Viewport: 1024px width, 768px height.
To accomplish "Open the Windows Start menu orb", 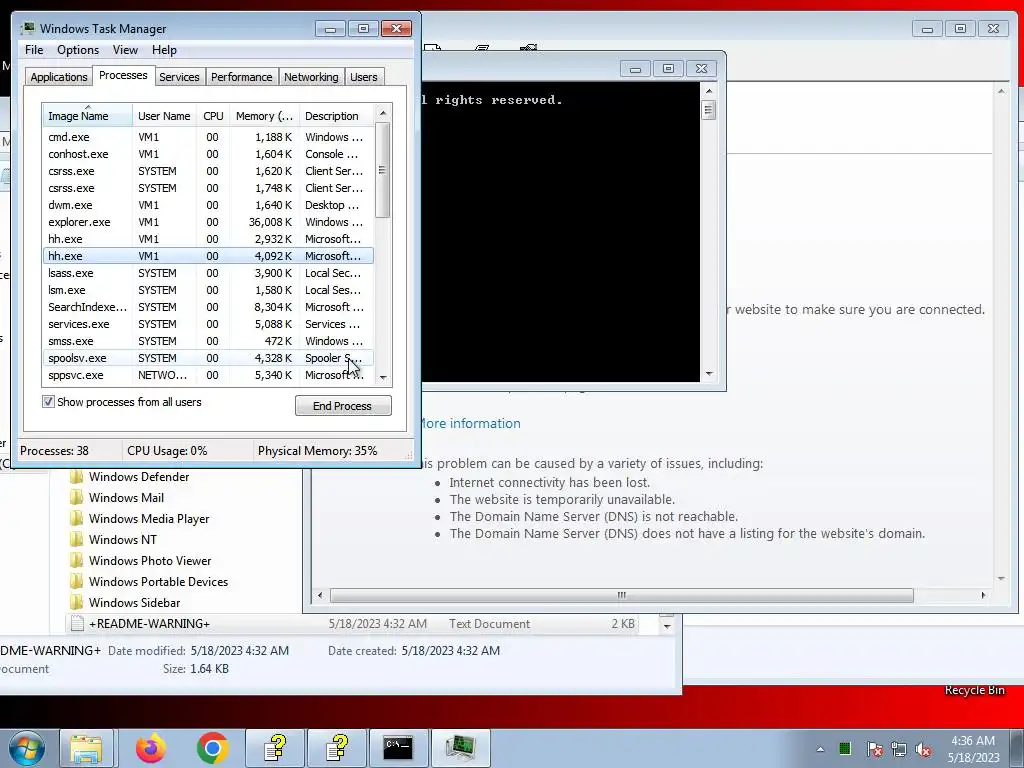I will [x=27, y=748].
